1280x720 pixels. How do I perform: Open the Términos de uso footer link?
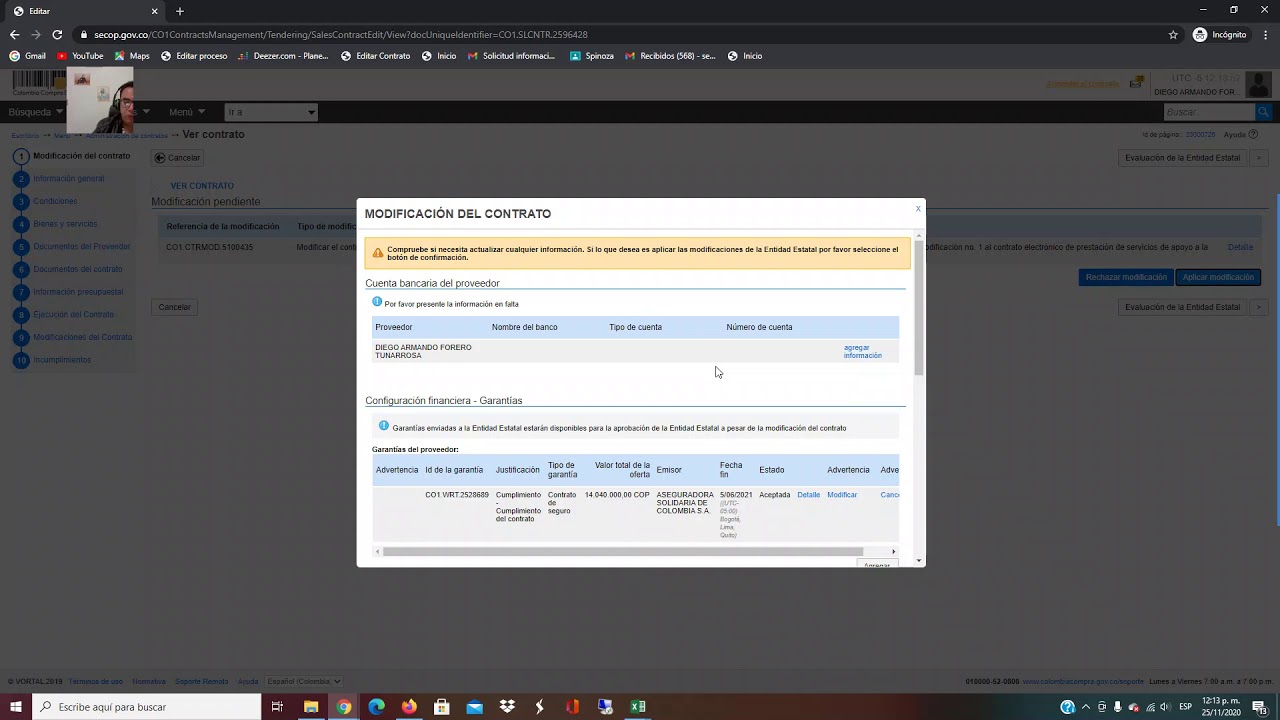point(96,681)
